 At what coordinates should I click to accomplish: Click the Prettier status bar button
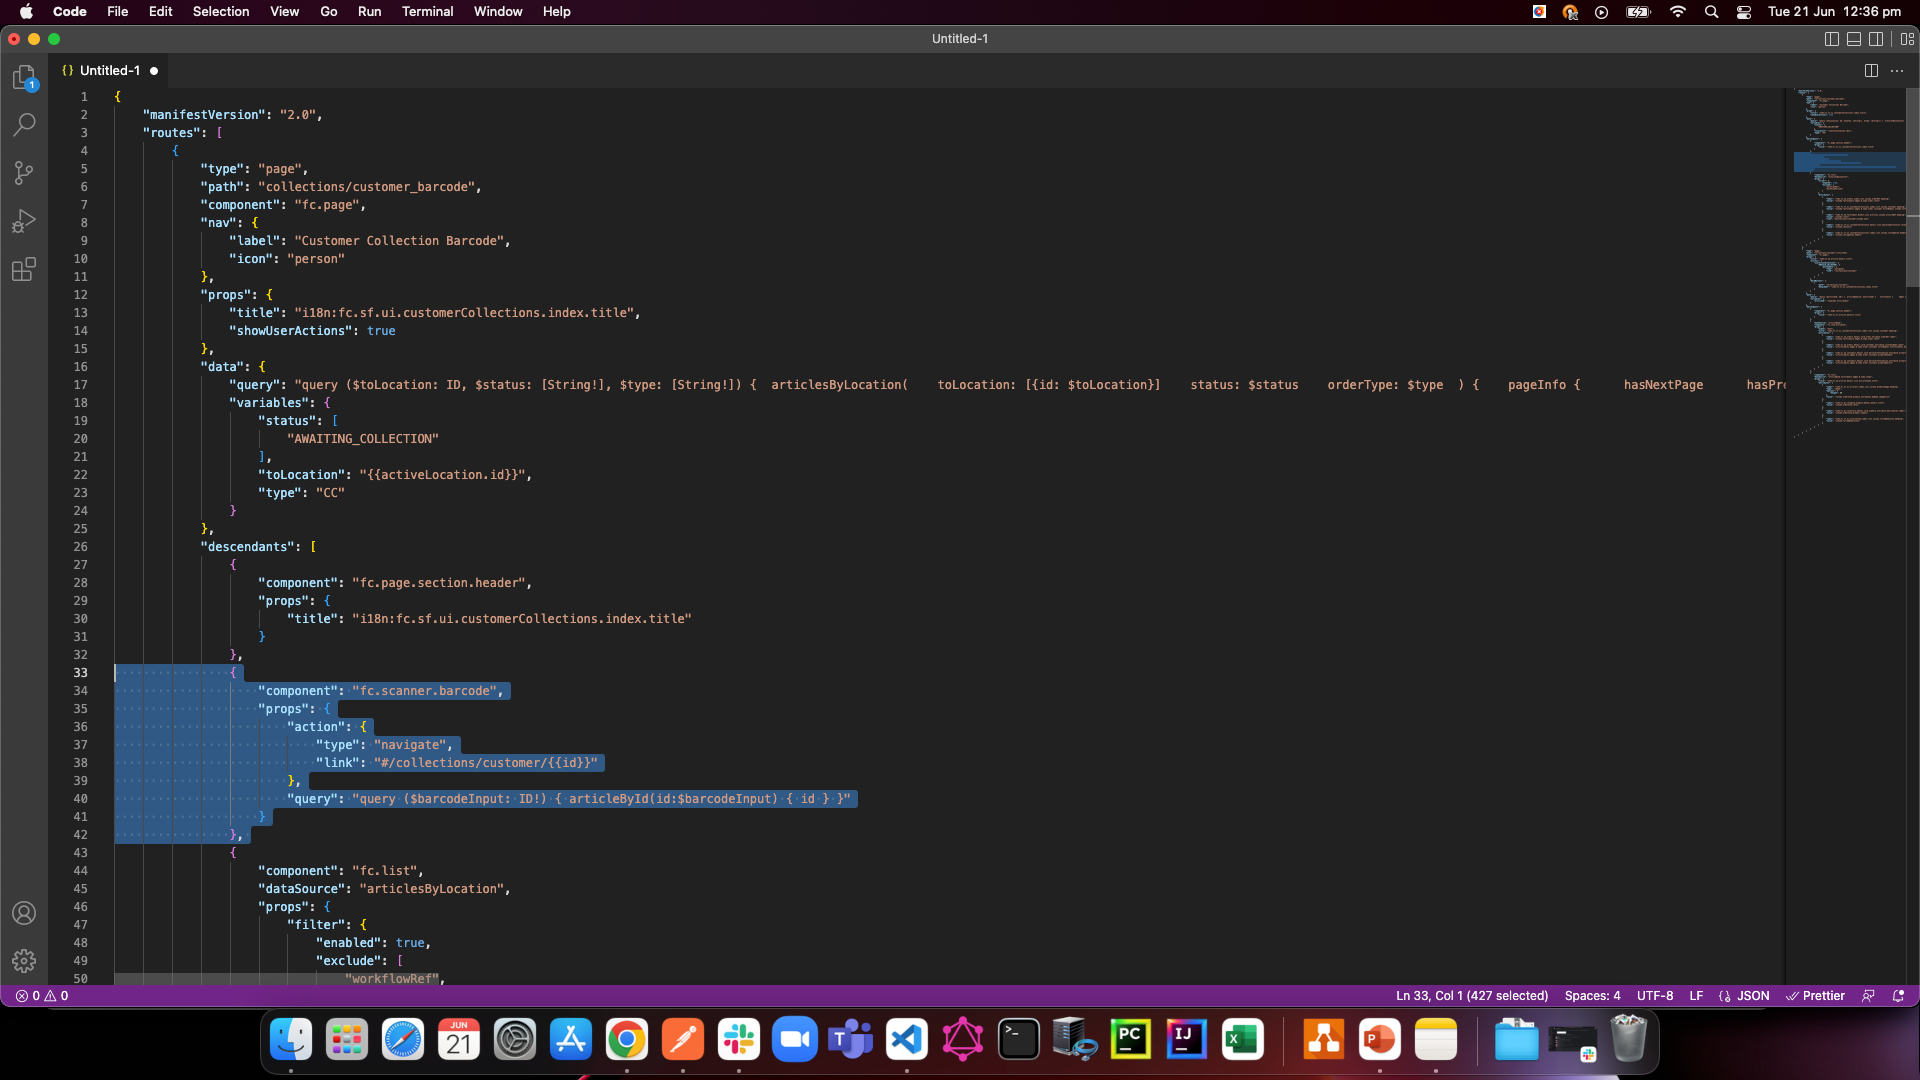coord(1816,996)
